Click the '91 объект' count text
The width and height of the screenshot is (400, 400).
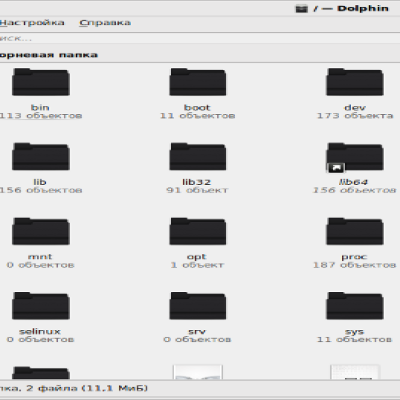click(x=197, y=190)
